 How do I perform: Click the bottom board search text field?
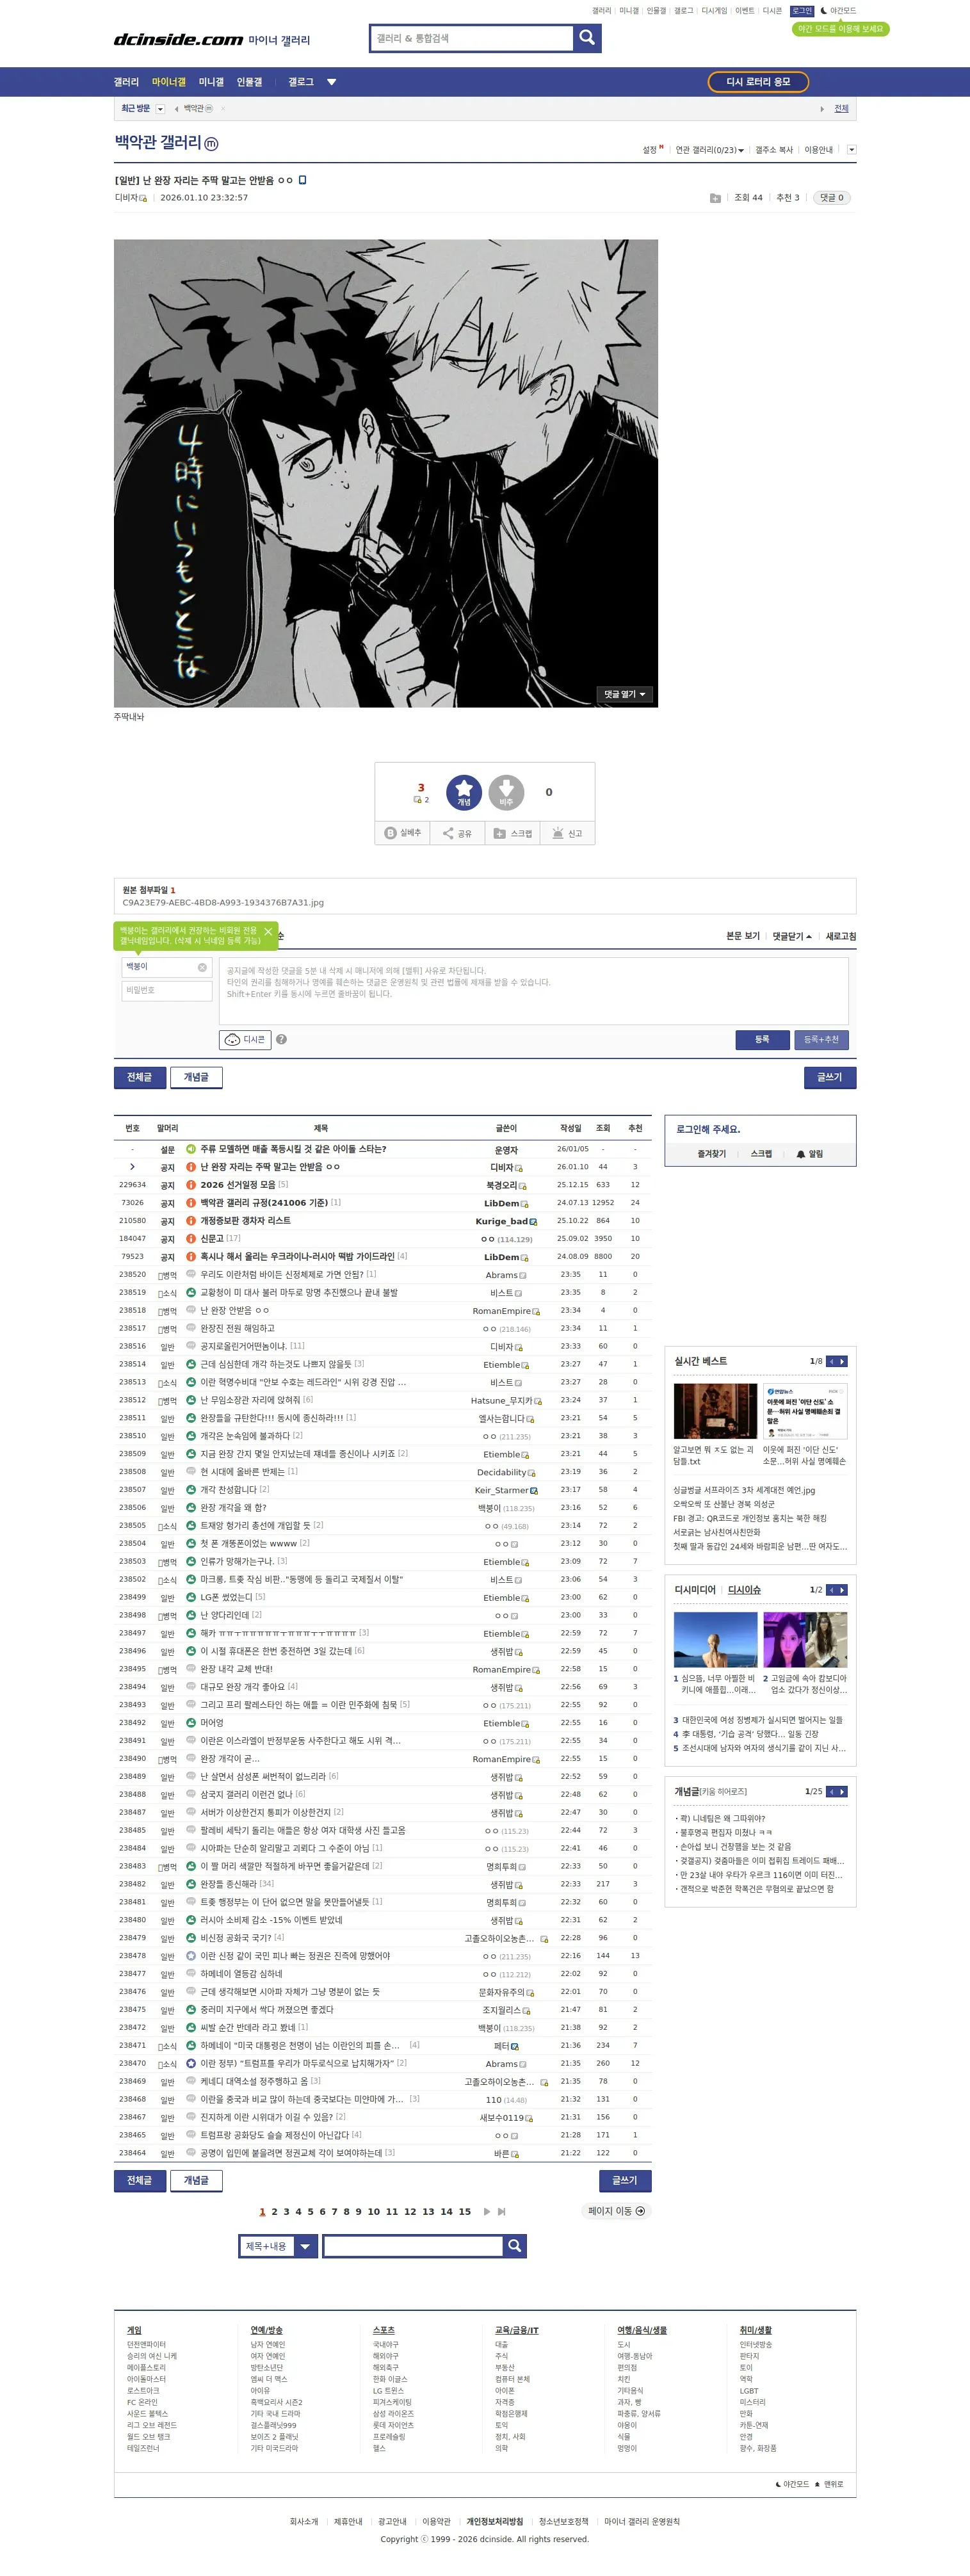click(413, 2246)
